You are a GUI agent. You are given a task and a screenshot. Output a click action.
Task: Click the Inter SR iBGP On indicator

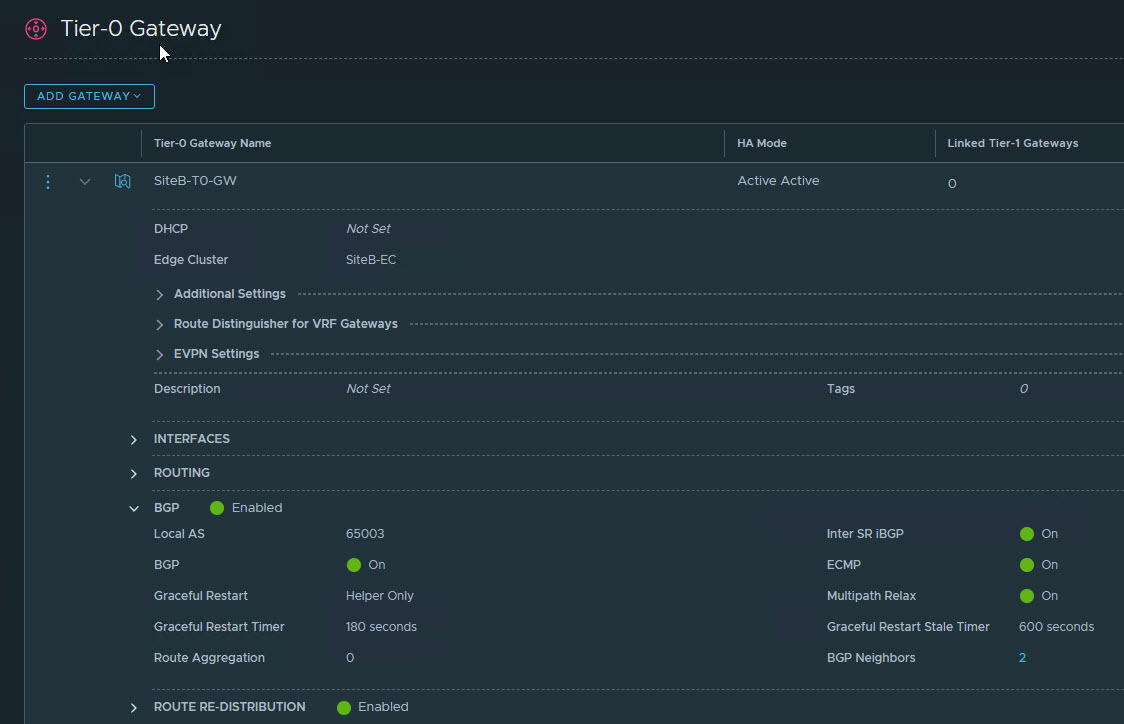click(x=1026, y=534)
